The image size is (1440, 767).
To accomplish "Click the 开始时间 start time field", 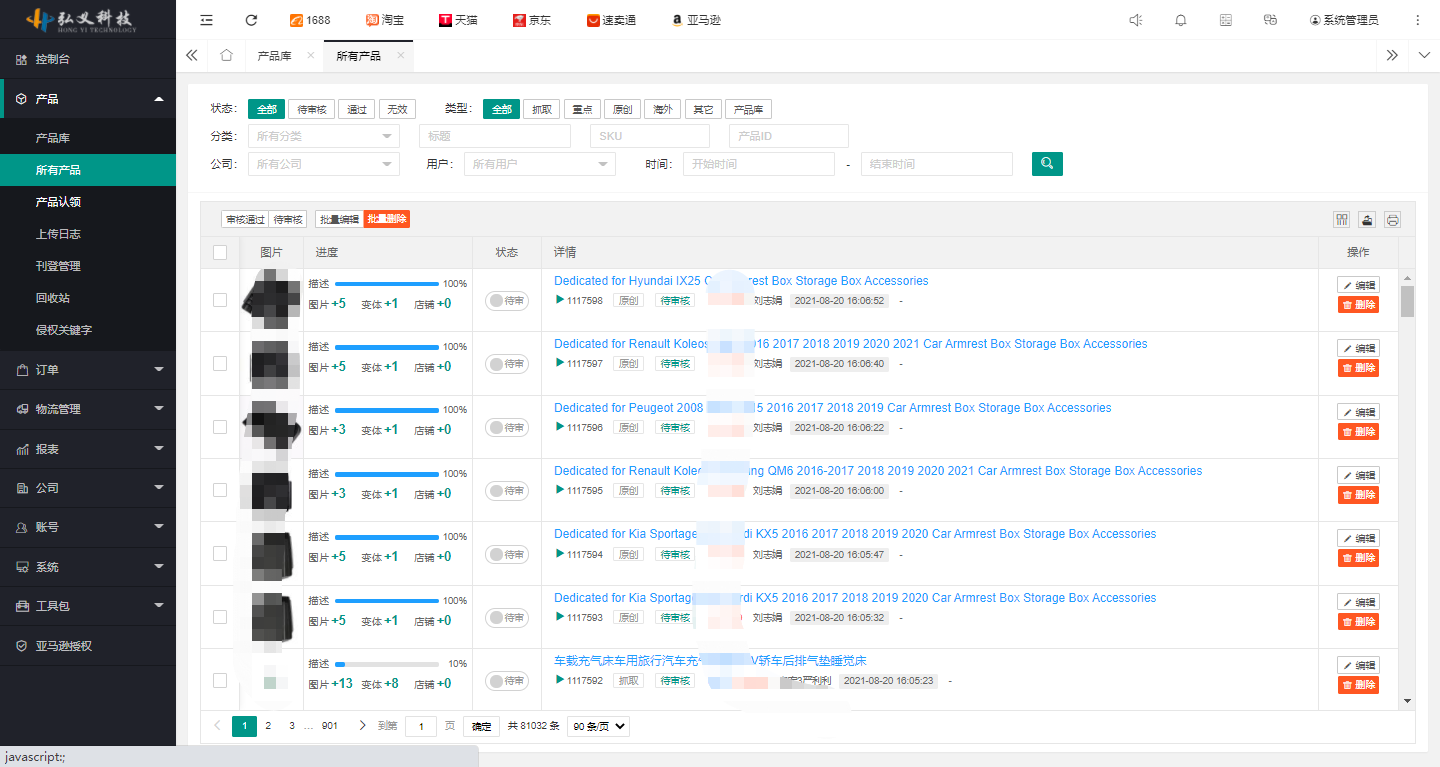I will coord(758,164).
